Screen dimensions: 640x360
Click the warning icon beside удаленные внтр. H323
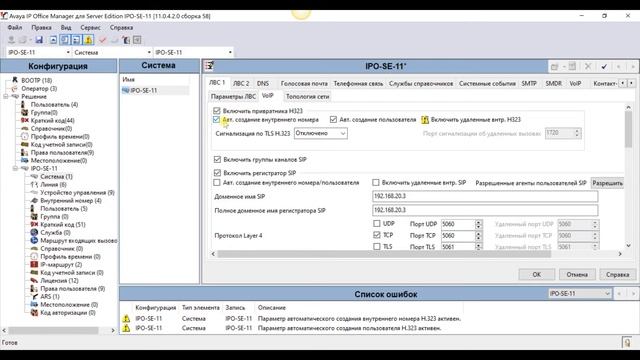(x=424, y=120)
